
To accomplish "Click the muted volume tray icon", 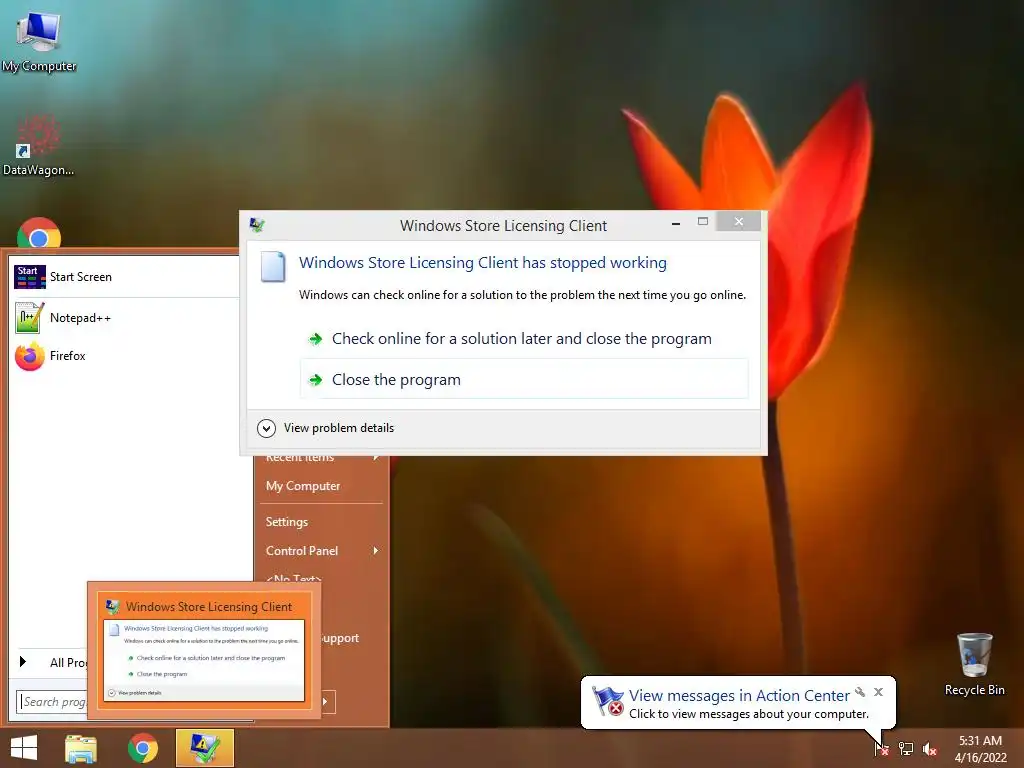I will [x=930, y=748].
